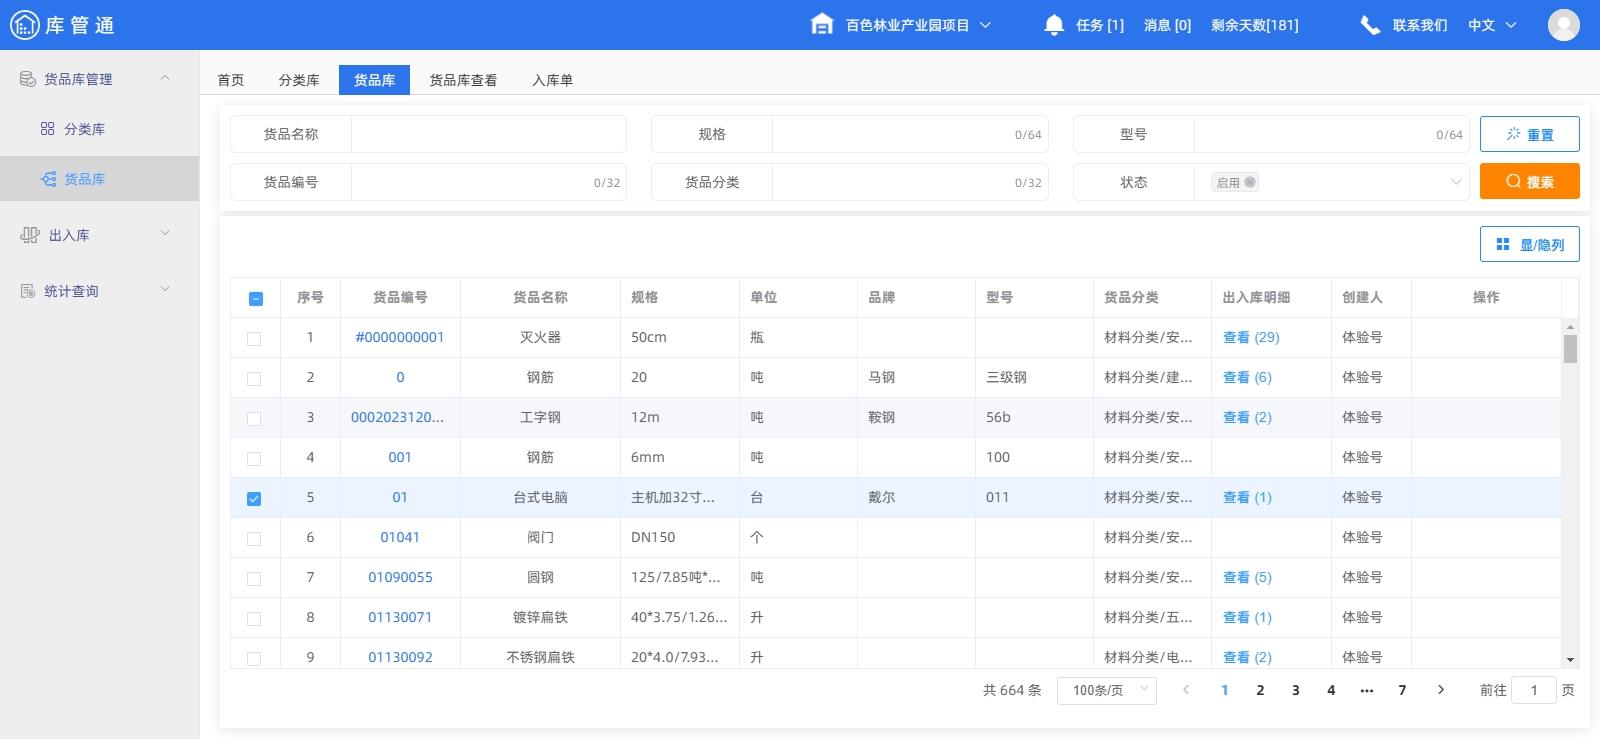Click the 重置 reset button
This screenshot has height=739, width=1600.
point(1530,134)
